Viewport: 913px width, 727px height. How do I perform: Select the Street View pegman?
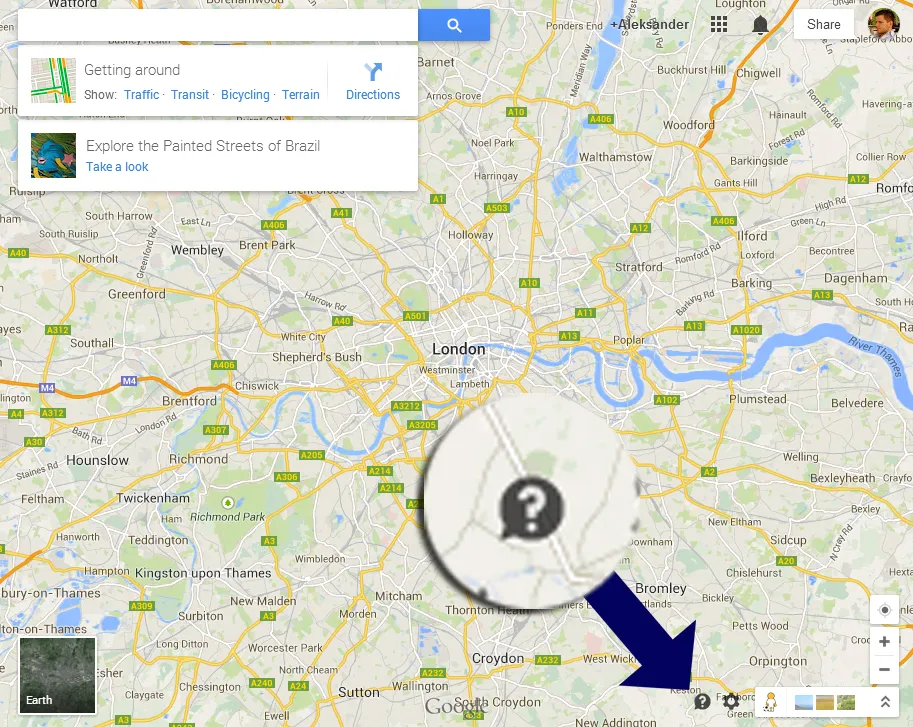[770, 702]
